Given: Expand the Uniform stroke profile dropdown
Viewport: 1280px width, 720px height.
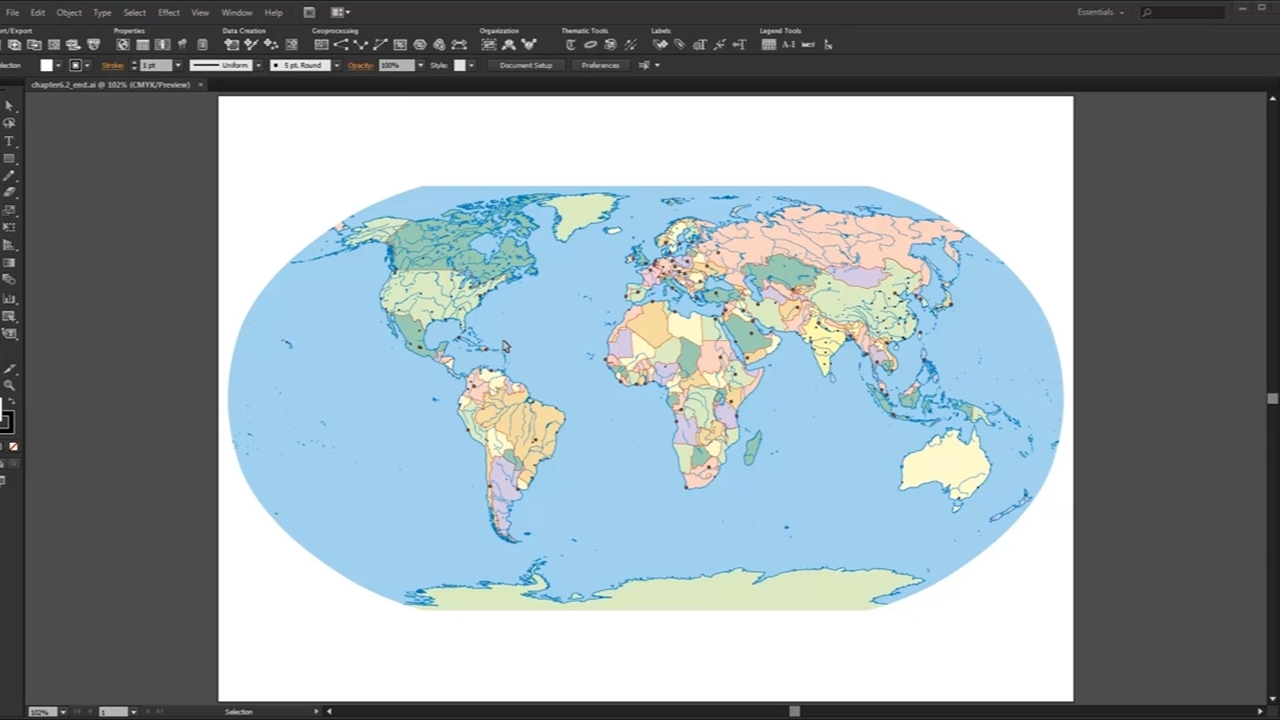Looking at the screenshot, I should point(258,65).
